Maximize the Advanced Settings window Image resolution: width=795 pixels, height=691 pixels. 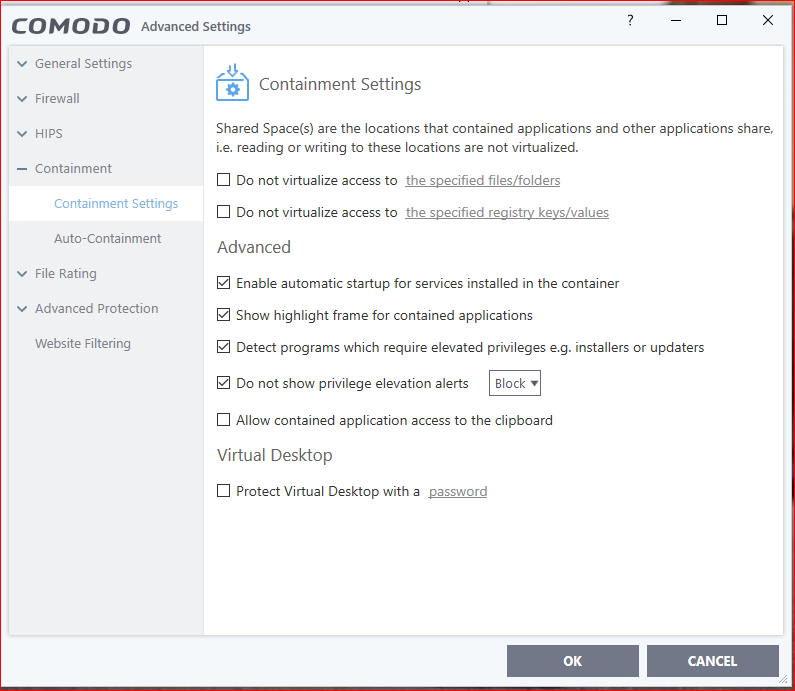pos(722,21)
